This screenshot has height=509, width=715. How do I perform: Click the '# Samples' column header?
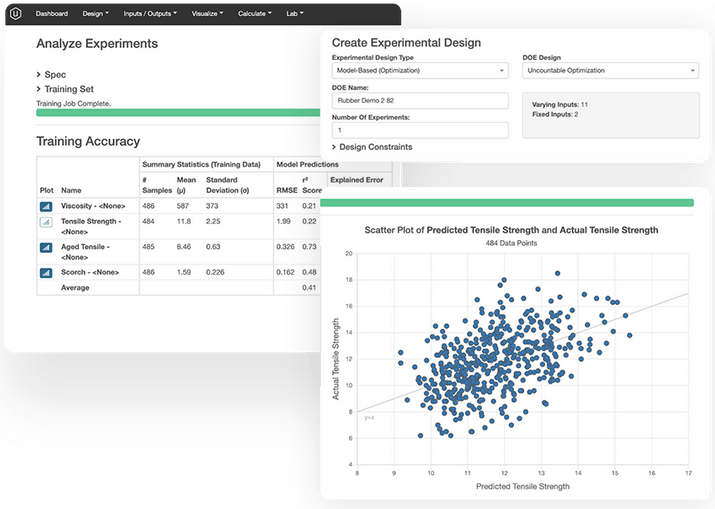click(x=157, y=185)
